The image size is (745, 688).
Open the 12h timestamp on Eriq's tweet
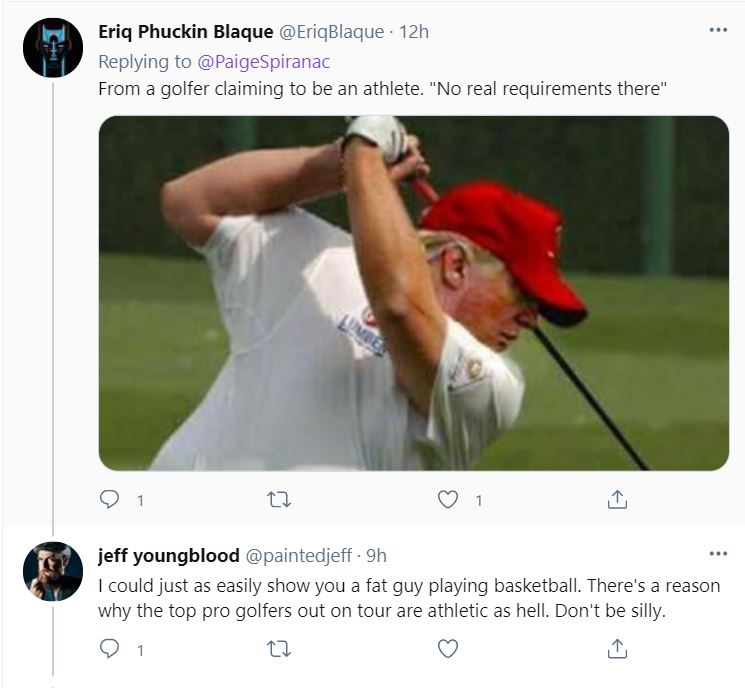pyautogui.click(x=414, y=32)
